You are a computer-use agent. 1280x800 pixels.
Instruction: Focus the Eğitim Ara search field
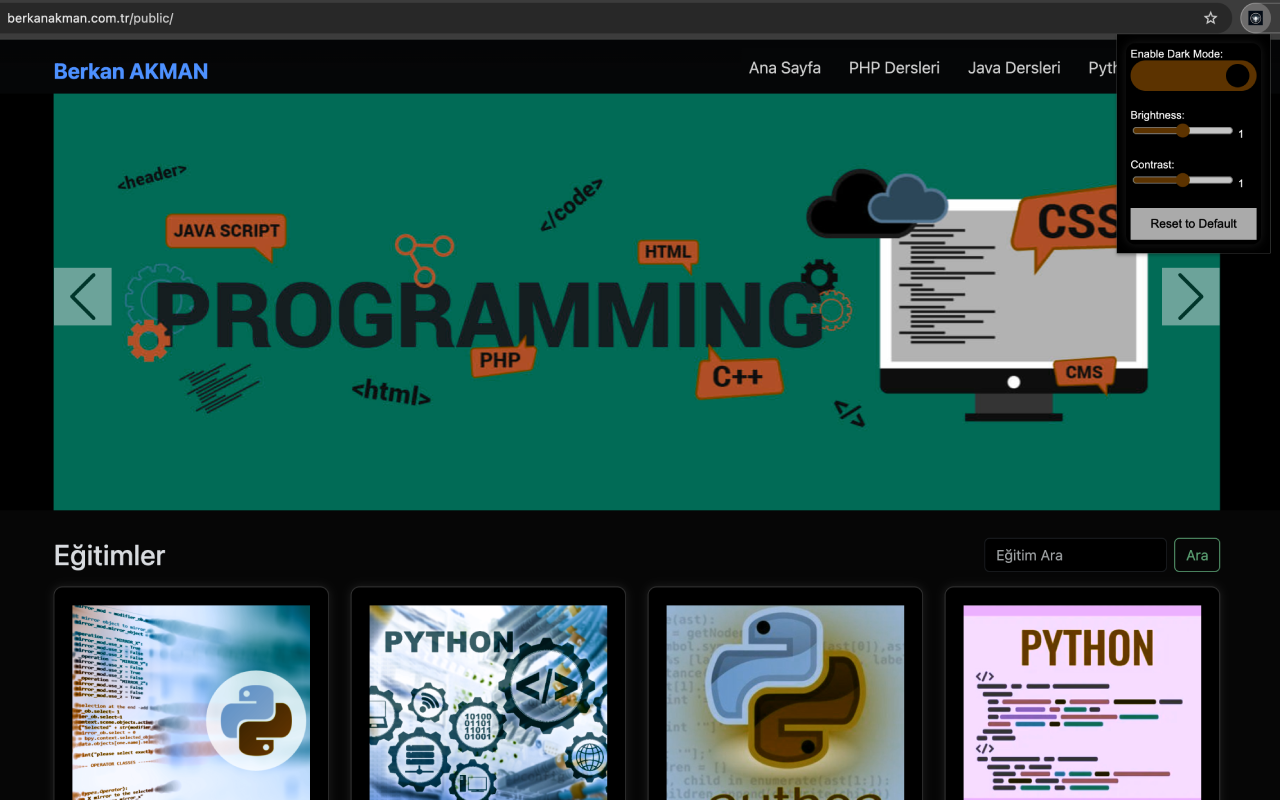click(x=1075, y=555)
